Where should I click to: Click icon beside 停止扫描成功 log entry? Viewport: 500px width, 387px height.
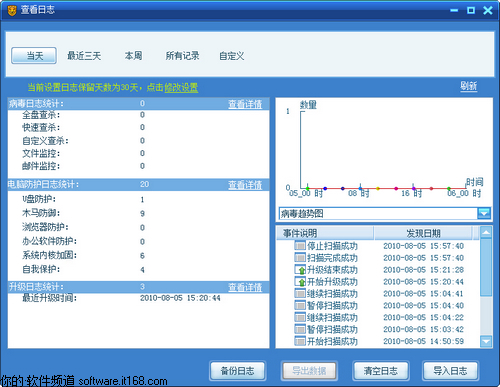click(x=300, y=246)
